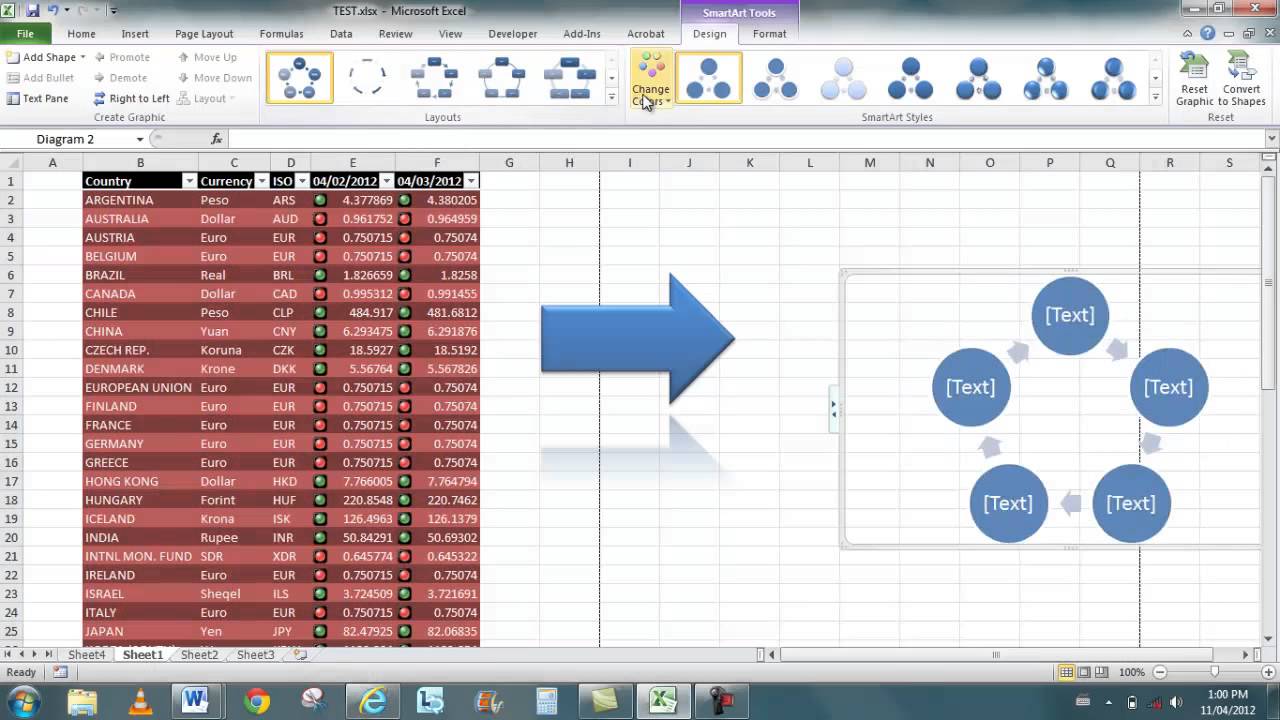Click the Excel Help question mark icon
This screenshot has width=1280, height=720.
pyautogui.click(x=1207, y=33)
